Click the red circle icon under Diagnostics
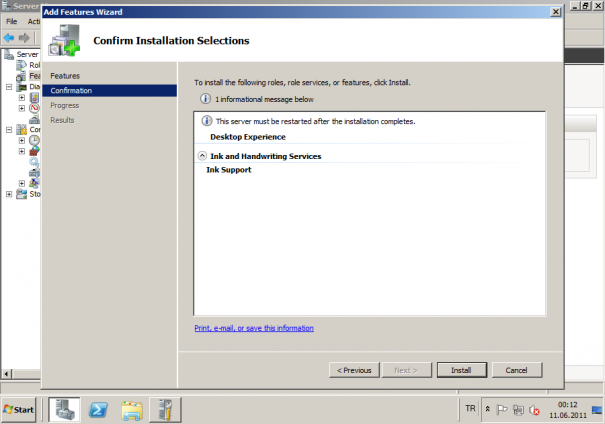Screen dimensions: 605x424 pos(34,108)
